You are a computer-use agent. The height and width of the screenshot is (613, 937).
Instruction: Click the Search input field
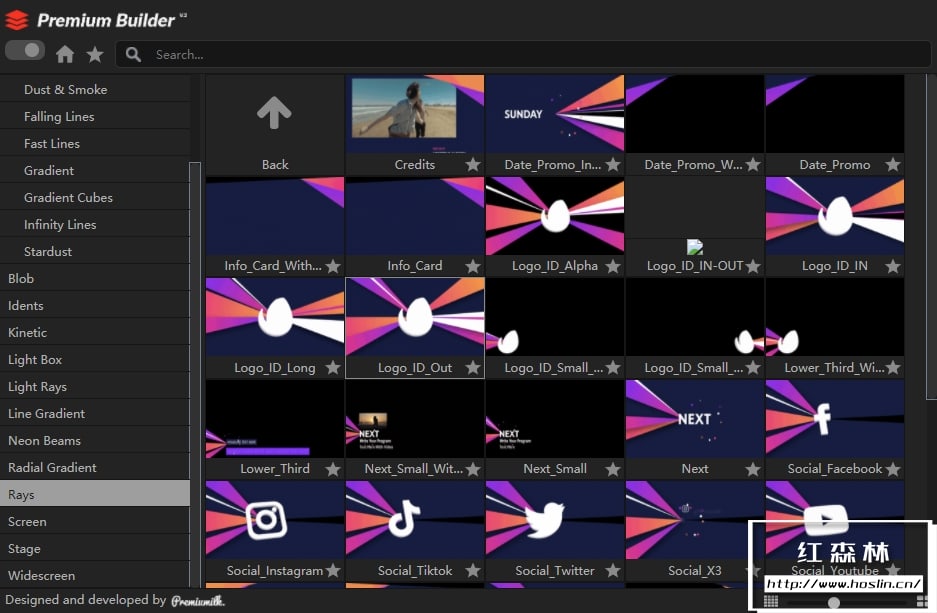coord(520,55)
